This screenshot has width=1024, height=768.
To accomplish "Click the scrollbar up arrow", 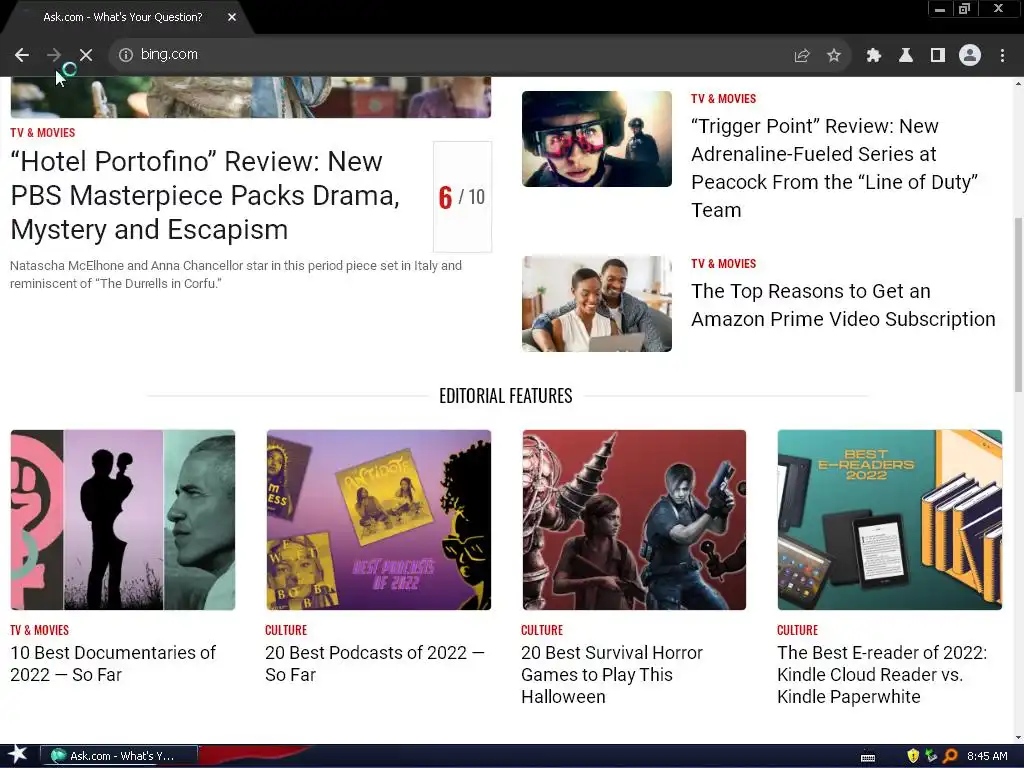I will click(1018, 83).
